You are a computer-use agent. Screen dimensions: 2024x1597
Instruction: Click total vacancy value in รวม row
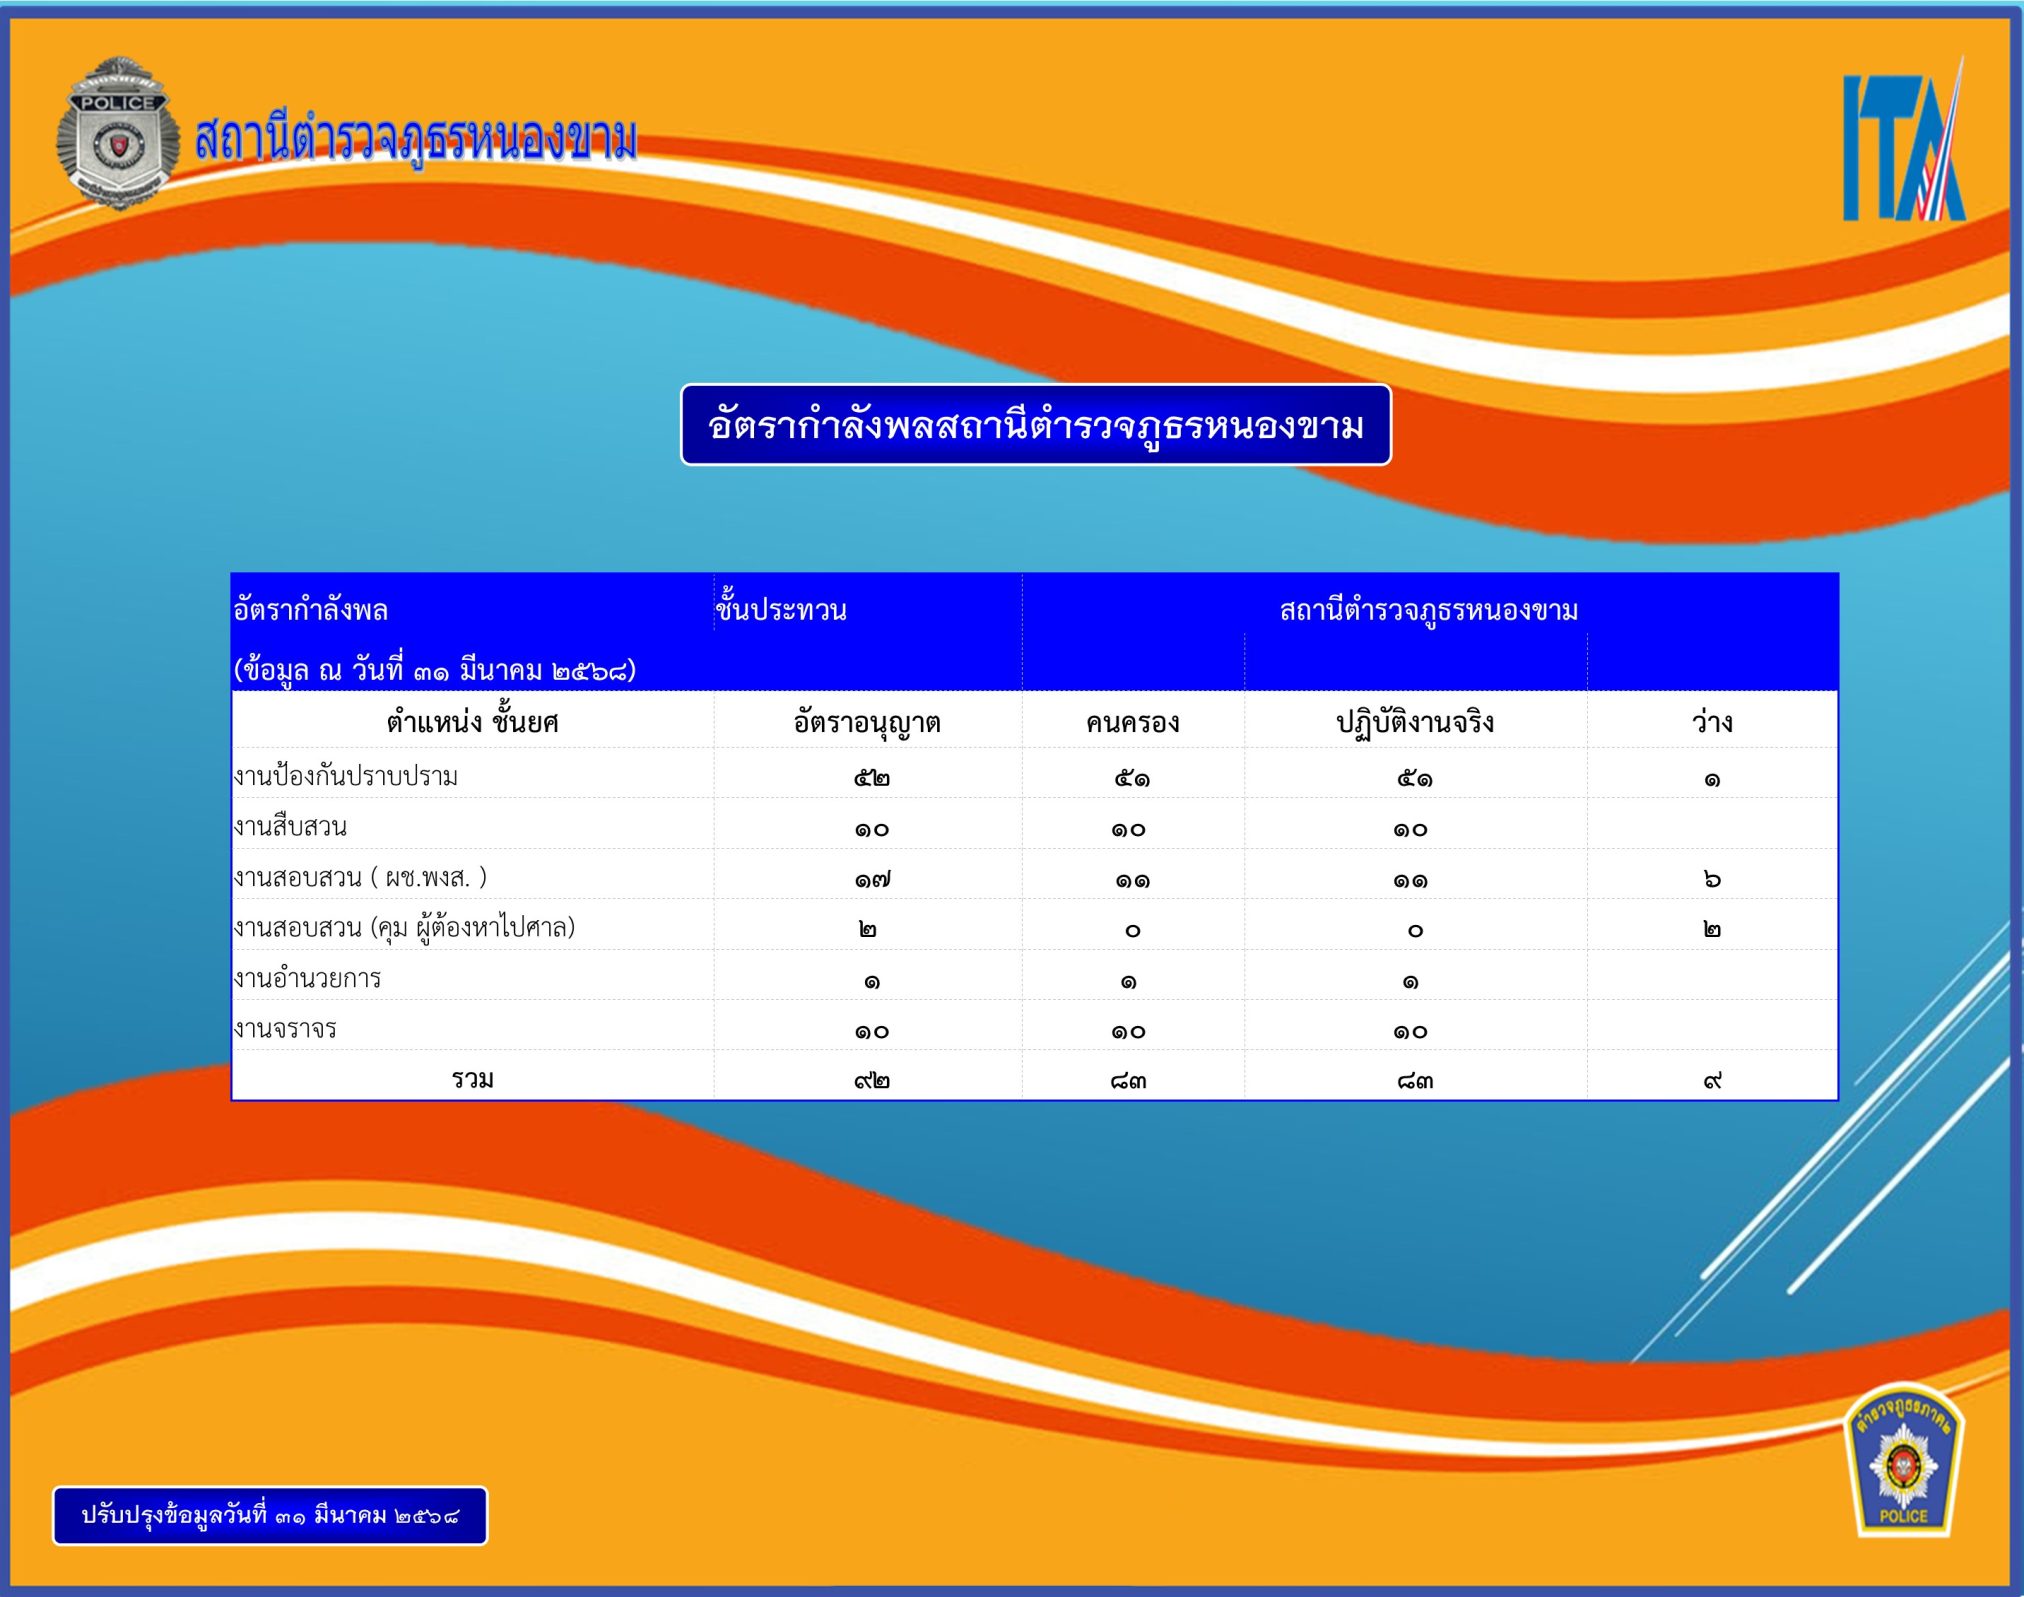[x=1711, y=1080]
